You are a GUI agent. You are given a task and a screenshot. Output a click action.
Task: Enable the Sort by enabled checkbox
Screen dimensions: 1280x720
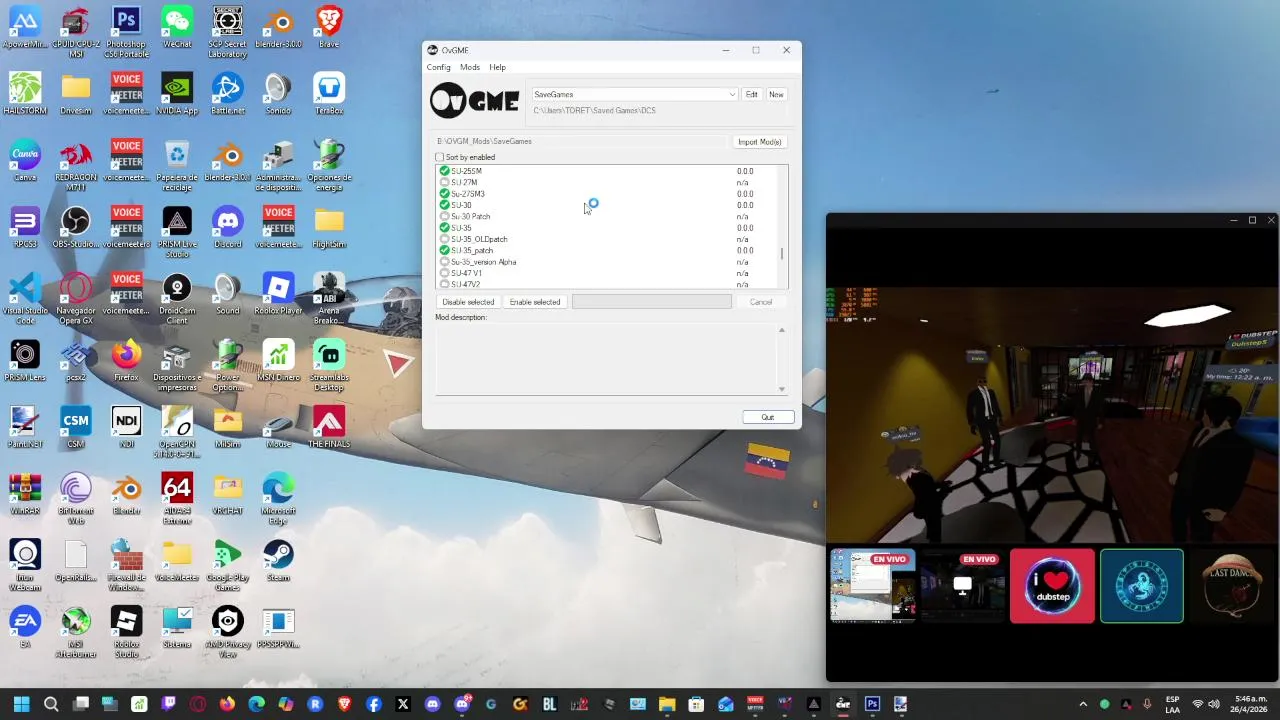pyautogui.click(x=440, y=157)
